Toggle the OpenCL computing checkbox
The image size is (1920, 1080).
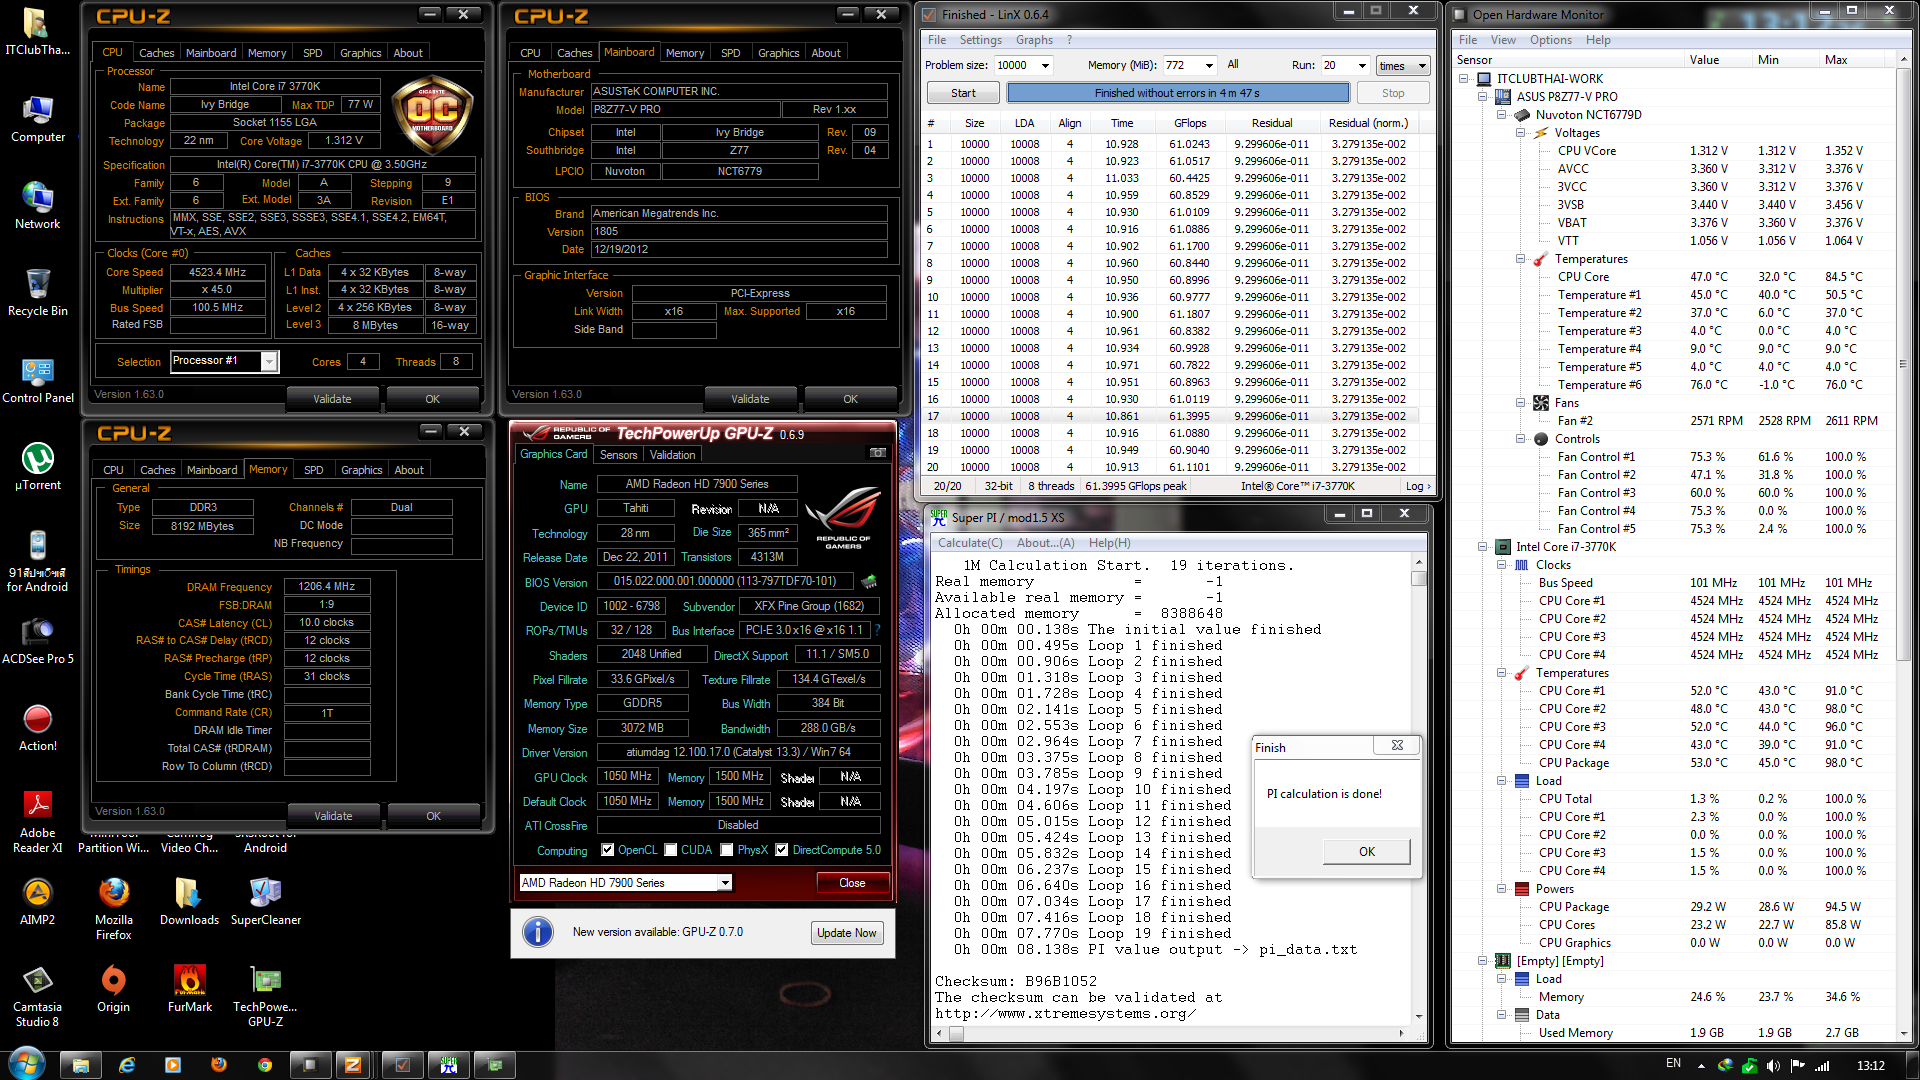click(x=607, y=850)
